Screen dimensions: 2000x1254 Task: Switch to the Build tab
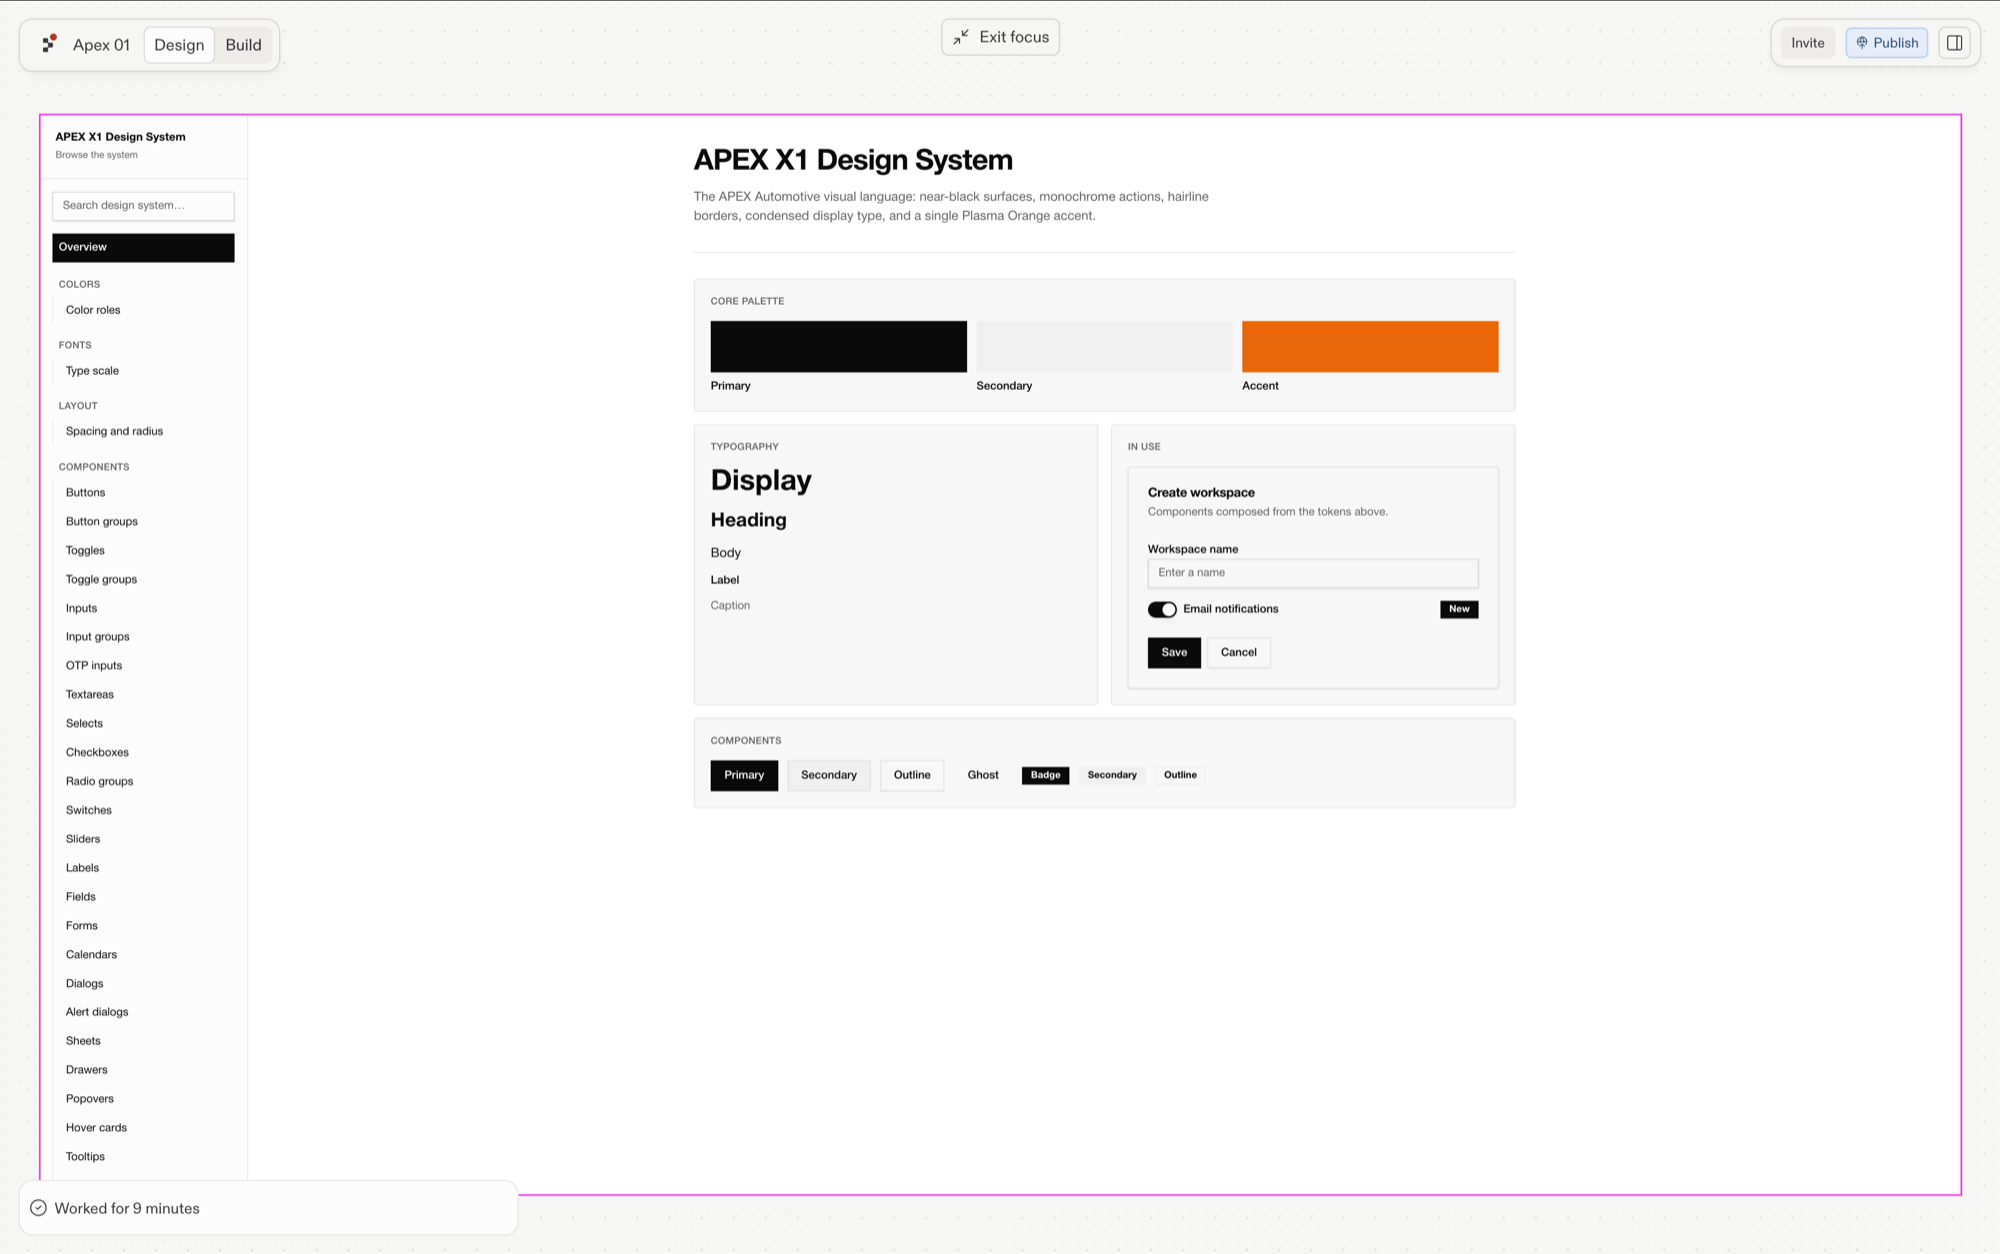pyautogui.click(x=243, y=45)
